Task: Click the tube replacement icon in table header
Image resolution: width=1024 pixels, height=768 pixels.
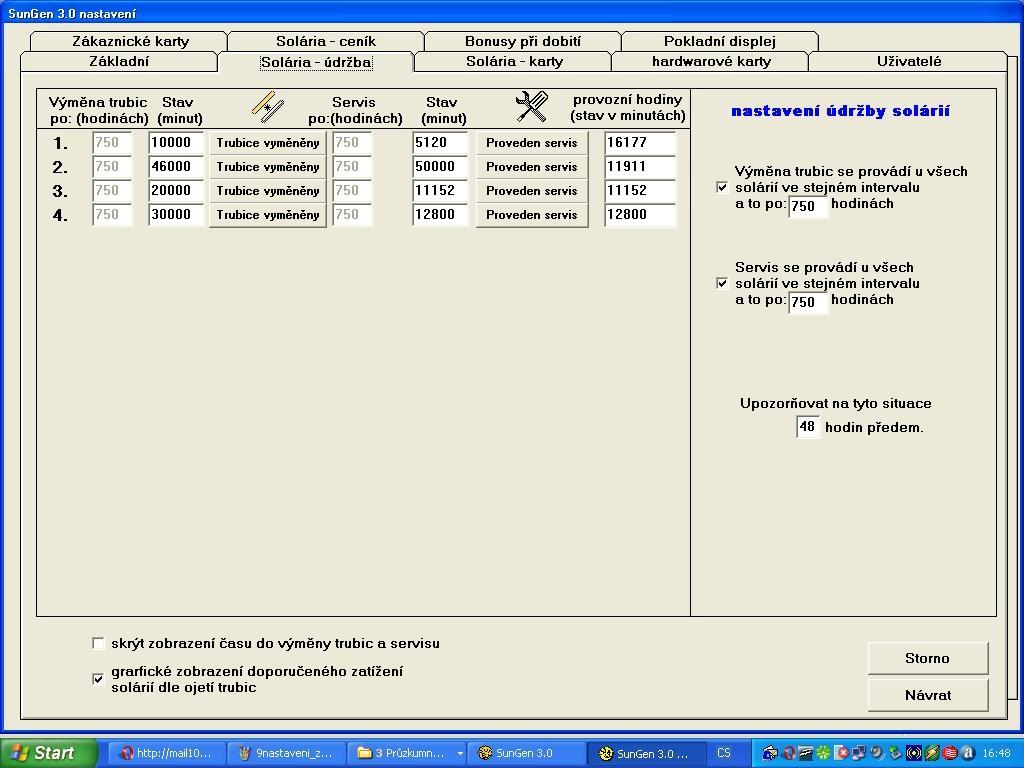Action: coord(268,107)
